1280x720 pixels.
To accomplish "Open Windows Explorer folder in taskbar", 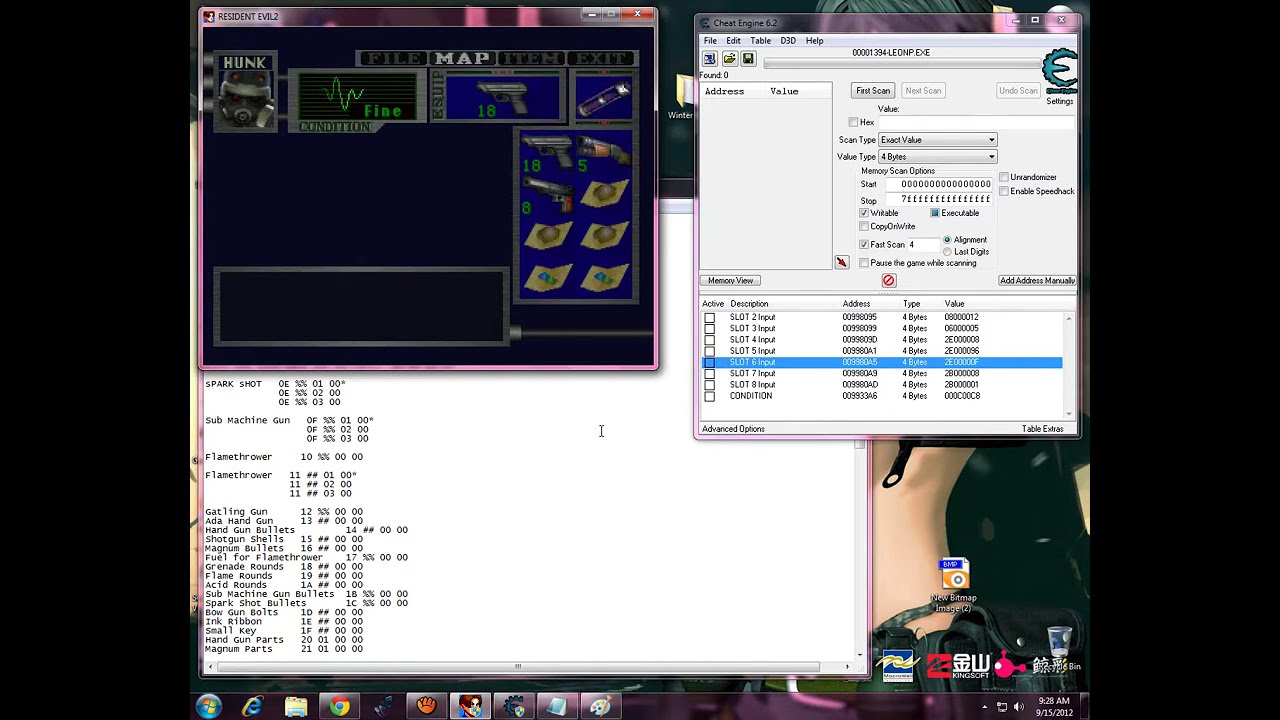I will click(x=296, y=707).
